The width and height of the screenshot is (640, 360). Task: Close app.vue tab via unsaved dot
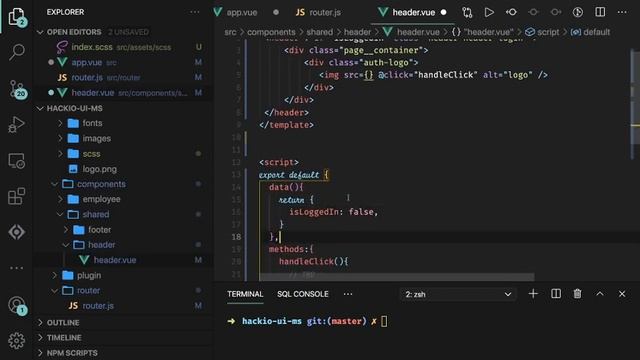point(276,12)
